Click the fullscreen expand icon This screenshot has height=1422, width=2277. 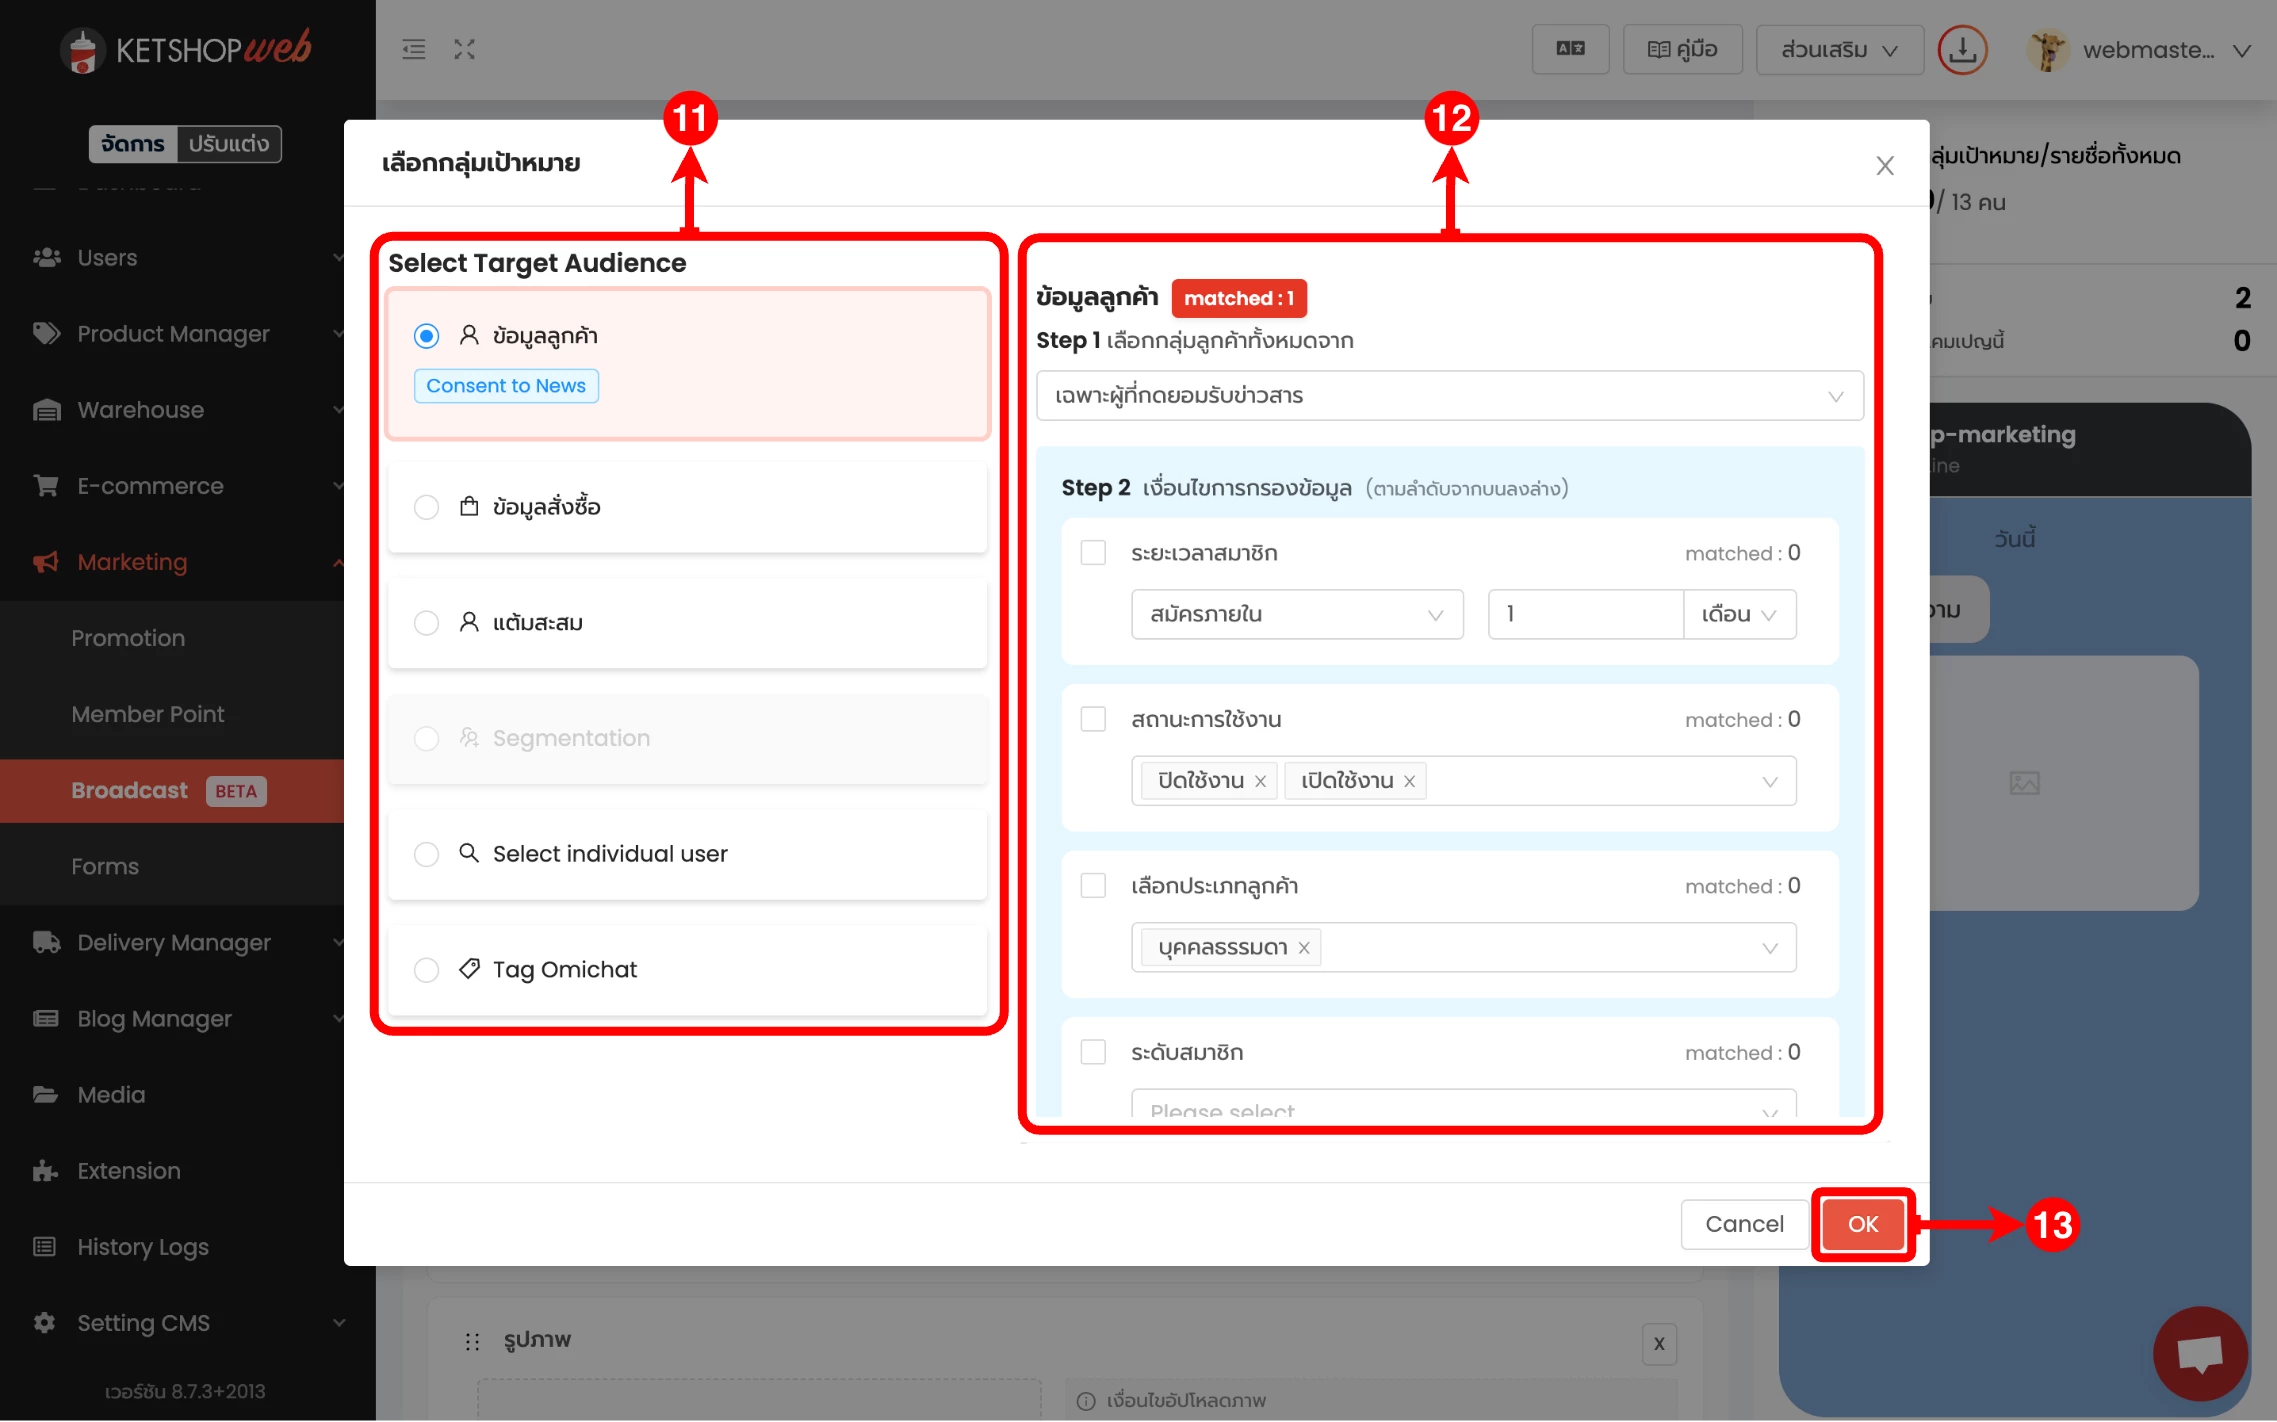point(464,50)
